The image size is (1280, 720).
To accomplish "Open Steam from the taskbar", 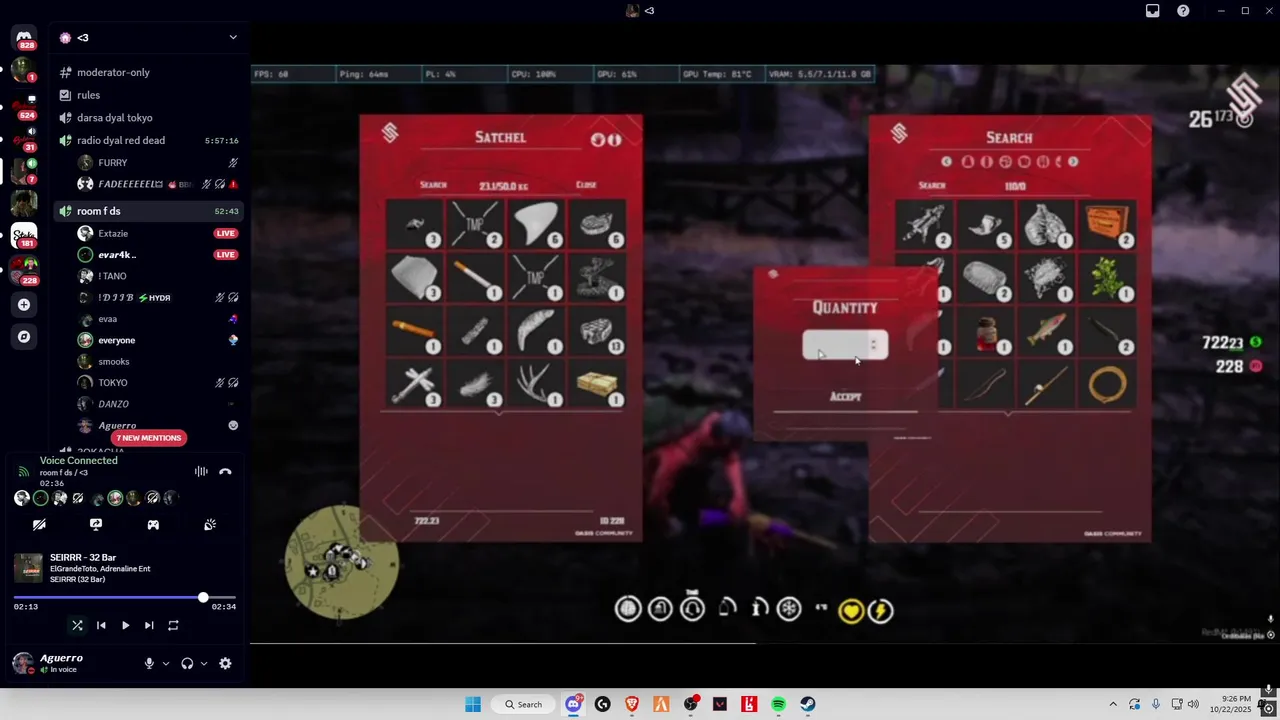I will point(808,704).
